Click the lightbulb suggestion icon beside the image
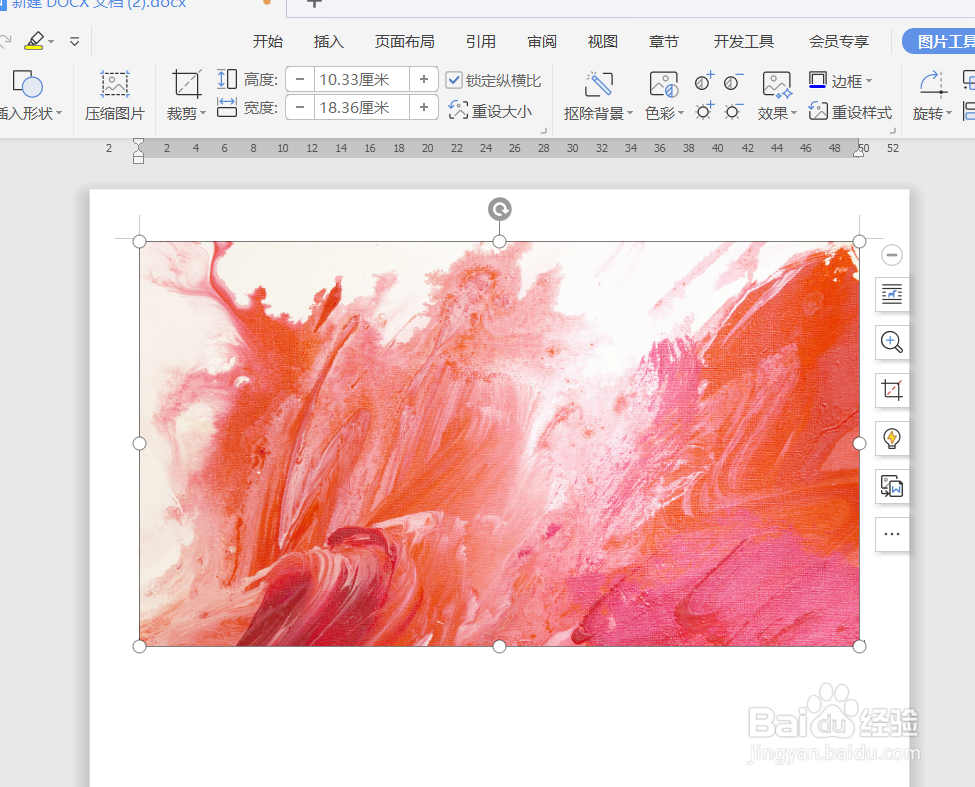The height and width of the screenshot is (787, 975). coord(892,438)
